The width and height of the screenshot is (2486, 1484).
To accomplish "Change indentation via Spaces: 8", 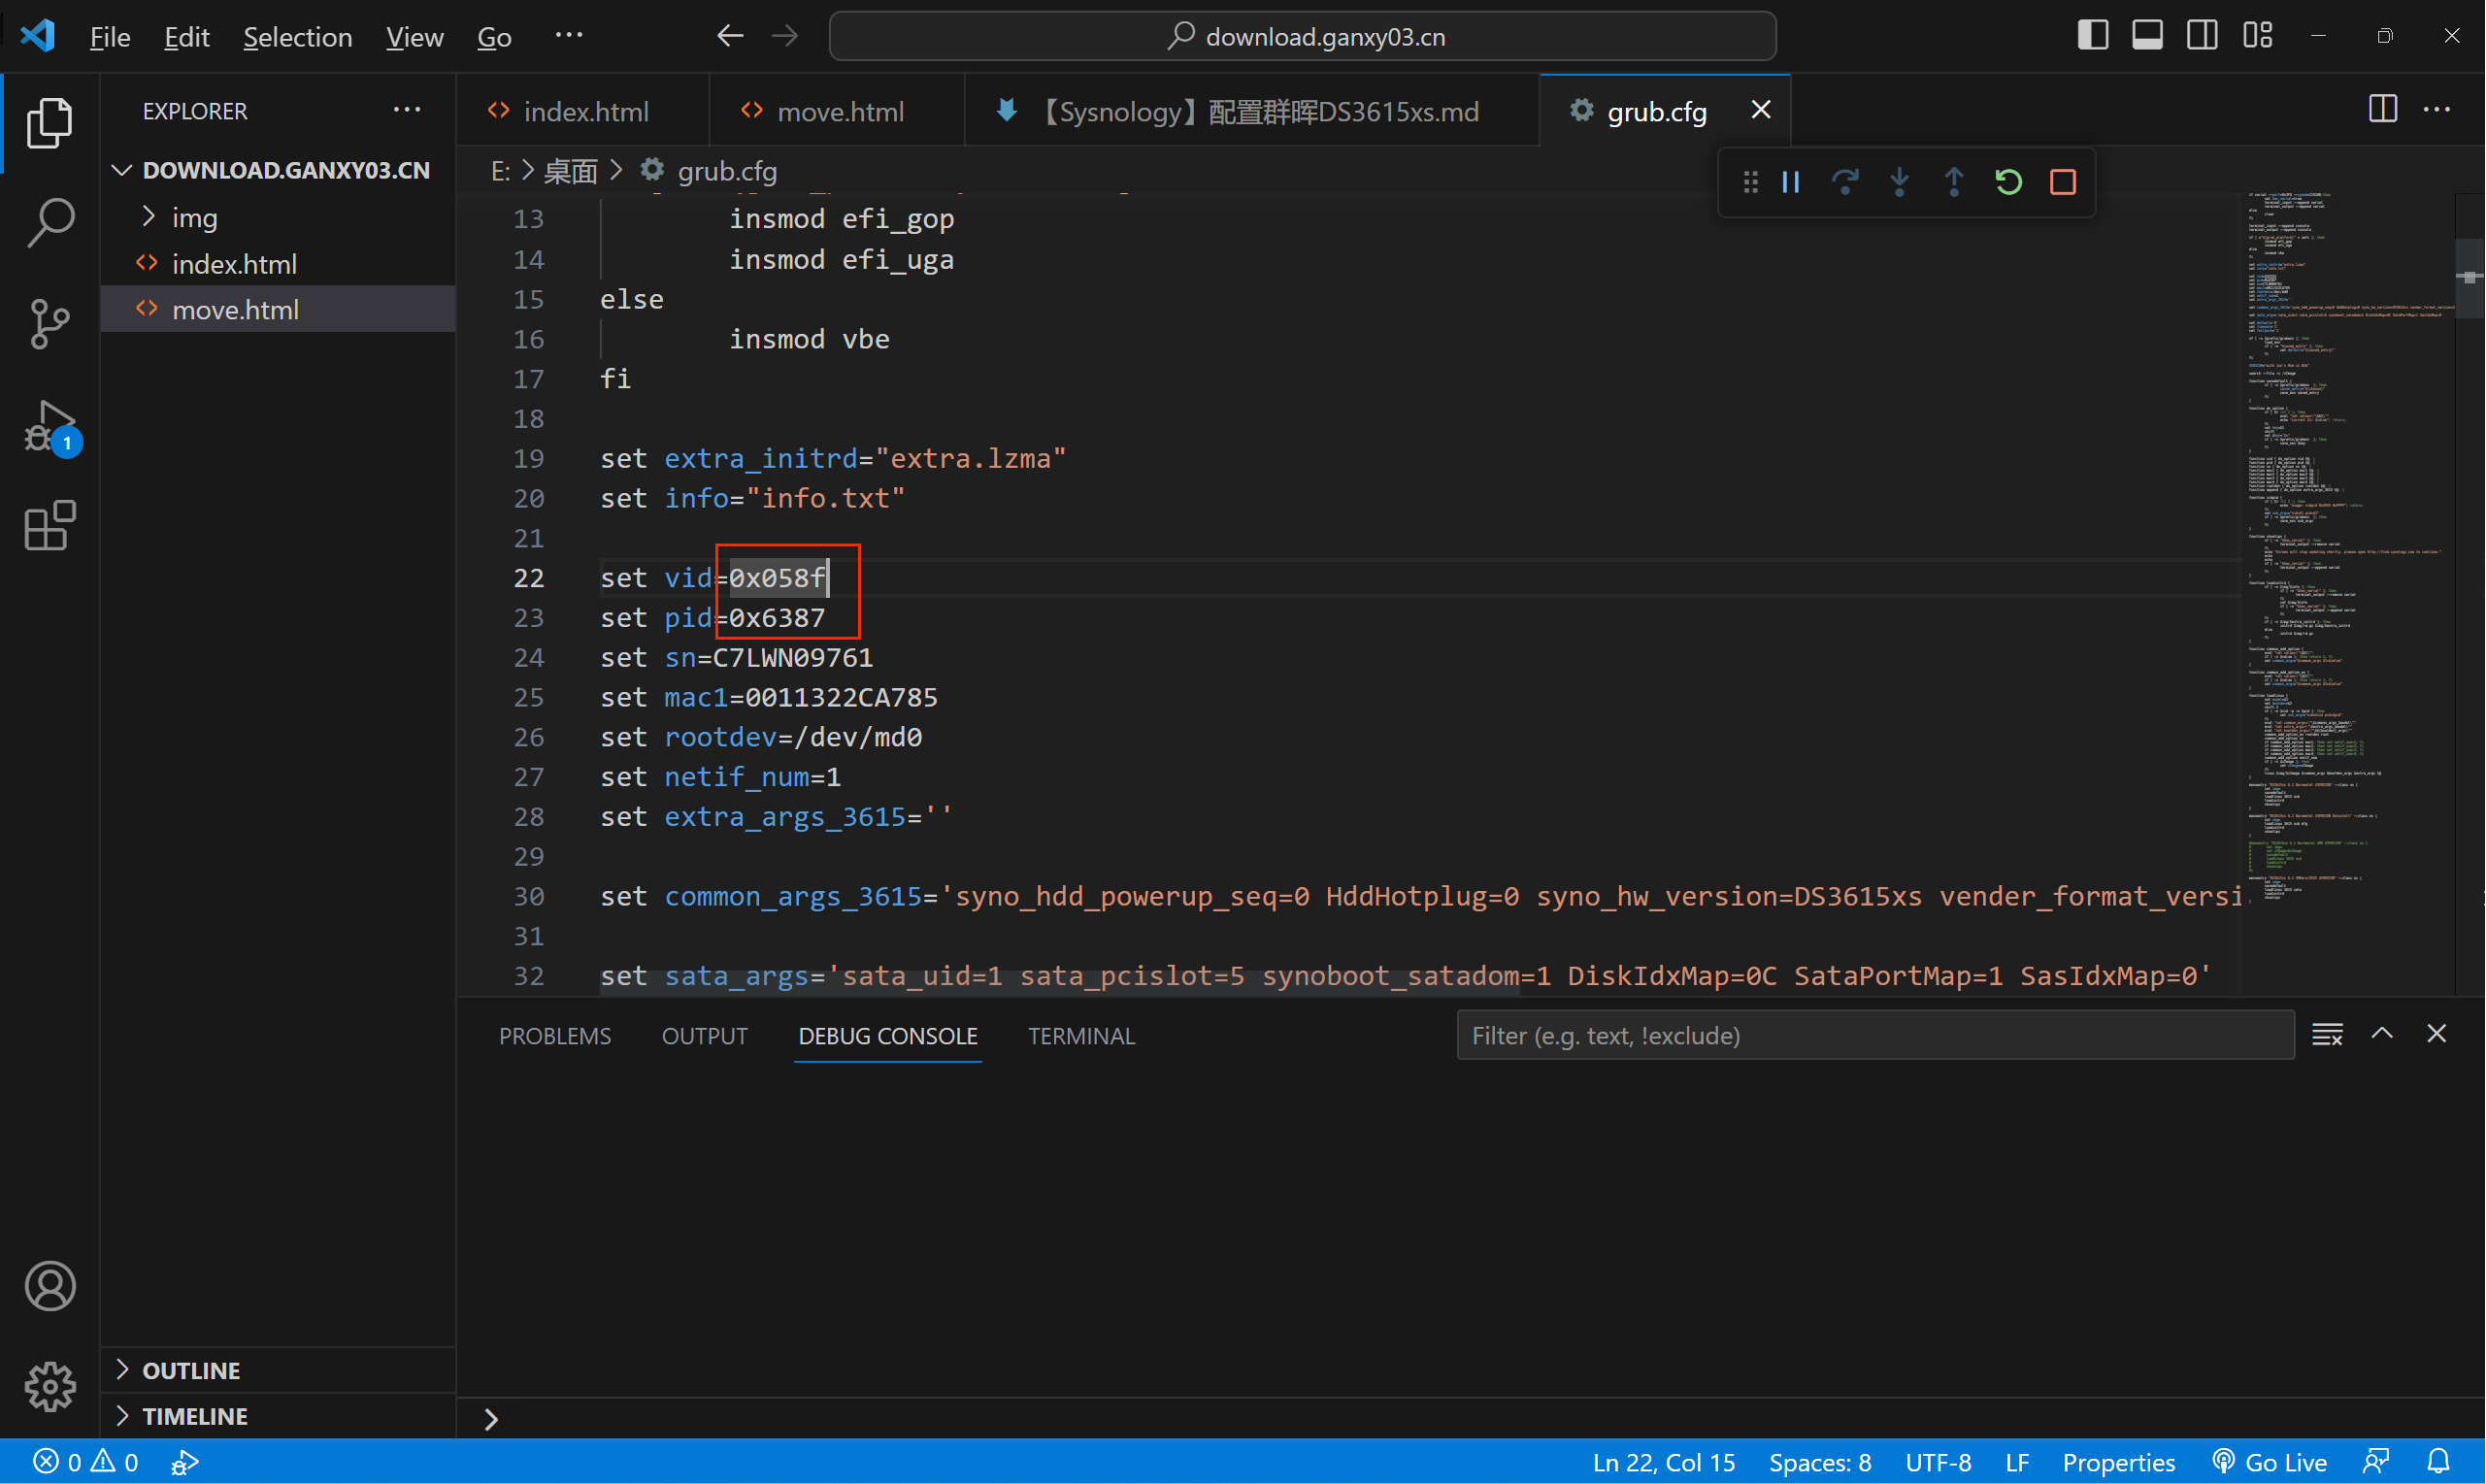I will 1820,1462.
